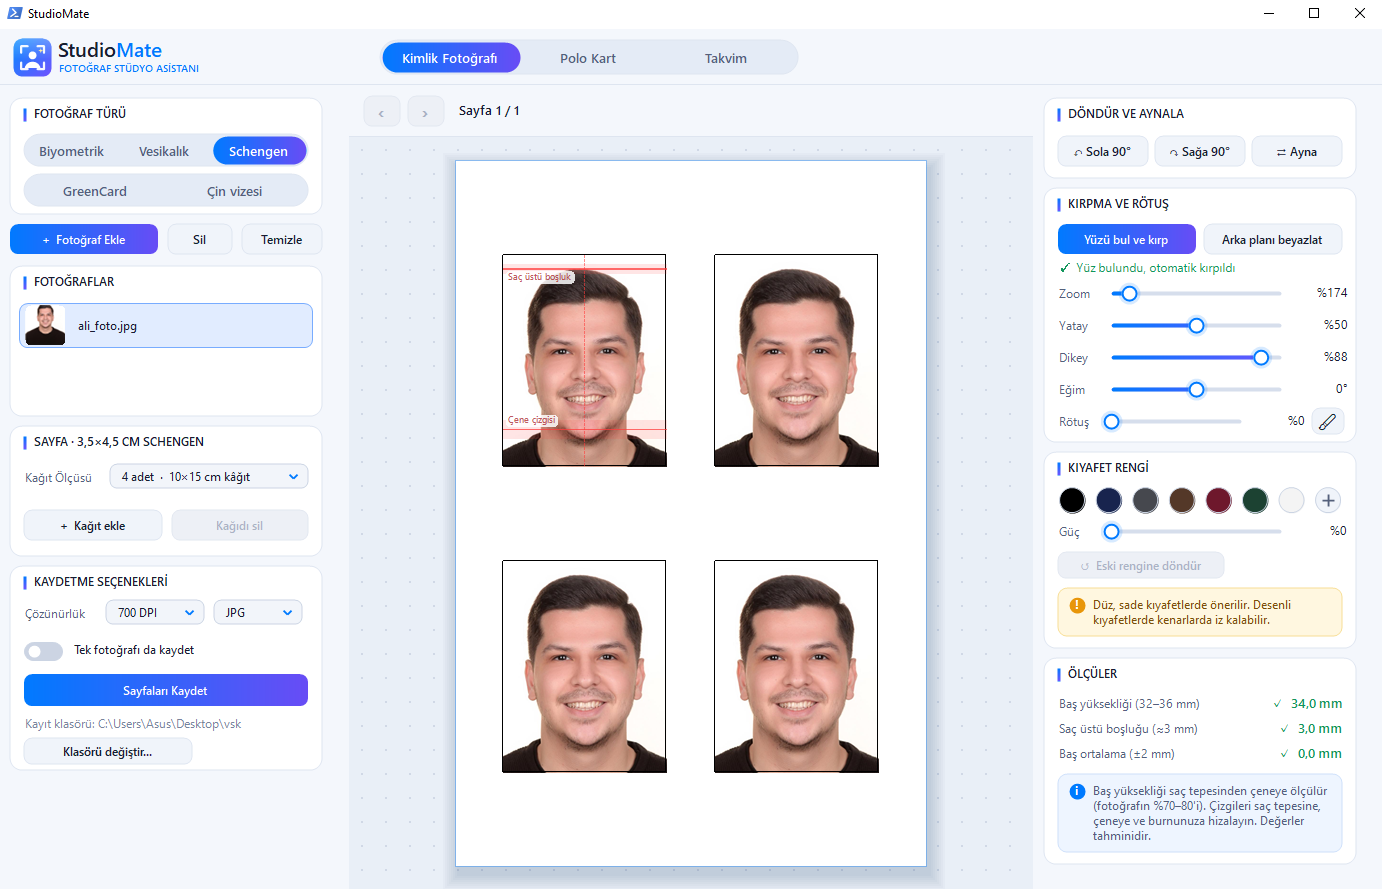Click the blue info icon
Viewport: 1382px width, 889px height.
(1077, 791)
